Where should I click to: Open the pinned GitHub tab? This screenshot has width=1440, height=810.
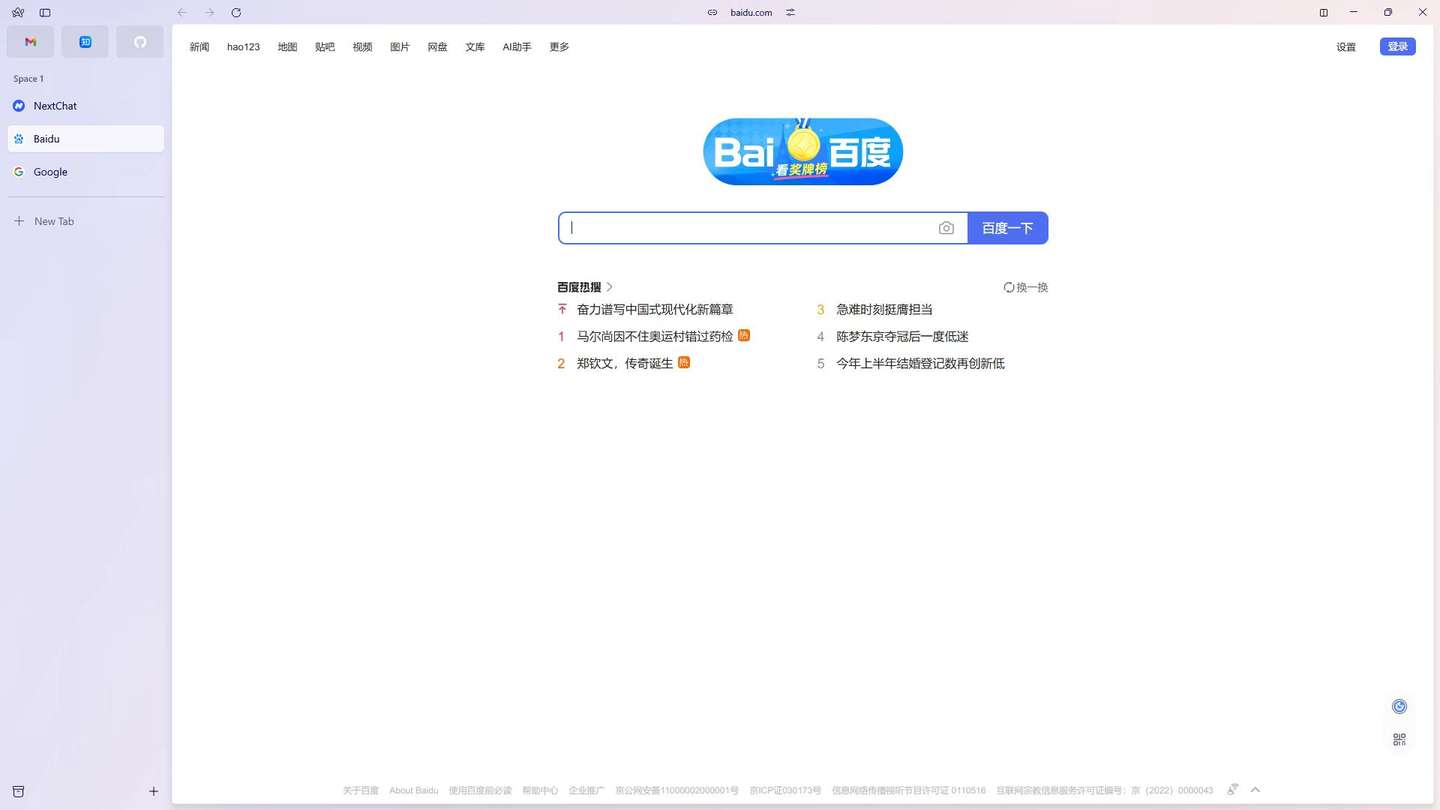coord(140,42)
